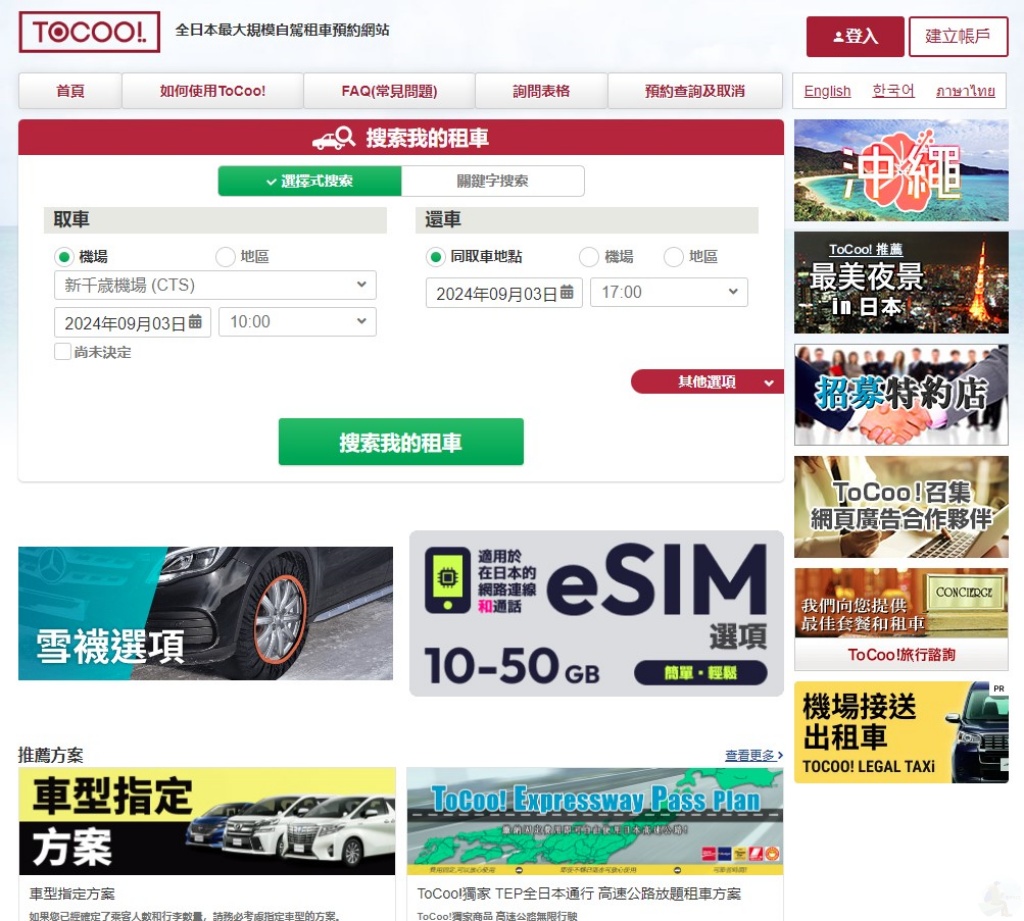Viewport: 1024px width, 921px height.
Task: Open 預約查詢及取消 menu item
Action: click(x=695, y=91)
